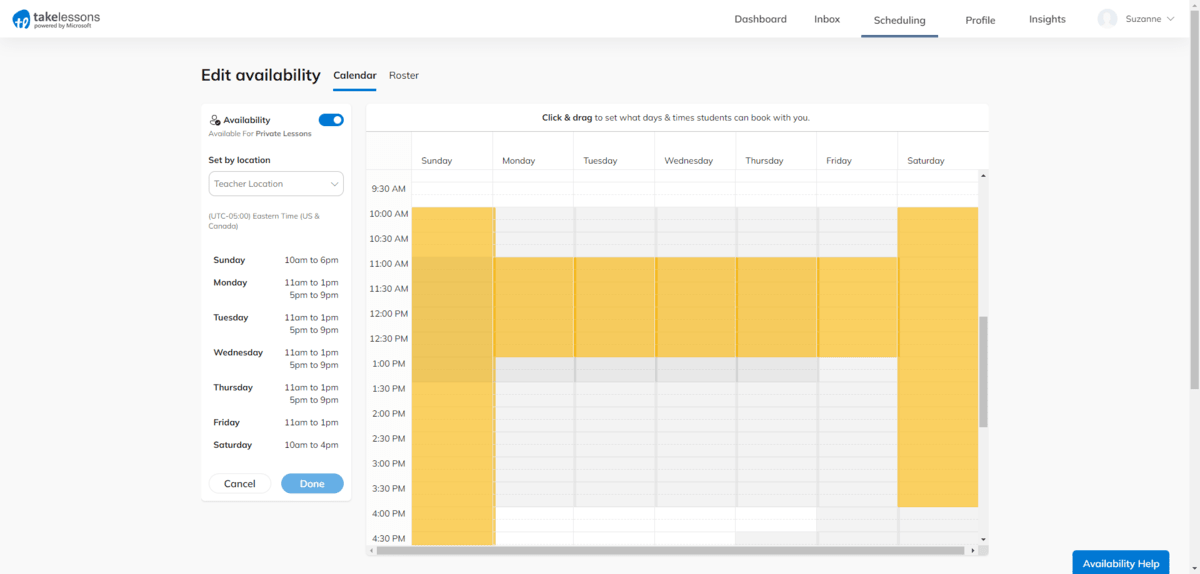The height and width of the screenshot is (574, 1200).
Task: Click Suzanne's profile avatar icon
Action: [1107, 19]
